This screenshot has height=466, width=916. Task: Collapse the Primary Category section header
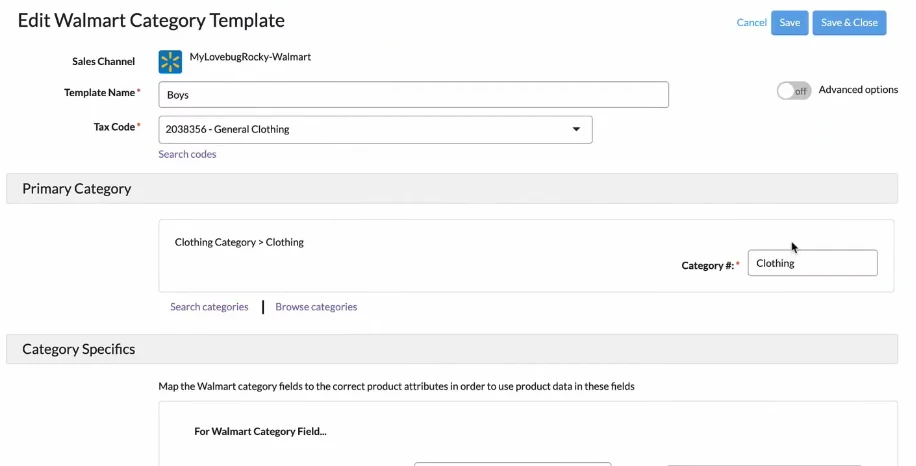76,188
